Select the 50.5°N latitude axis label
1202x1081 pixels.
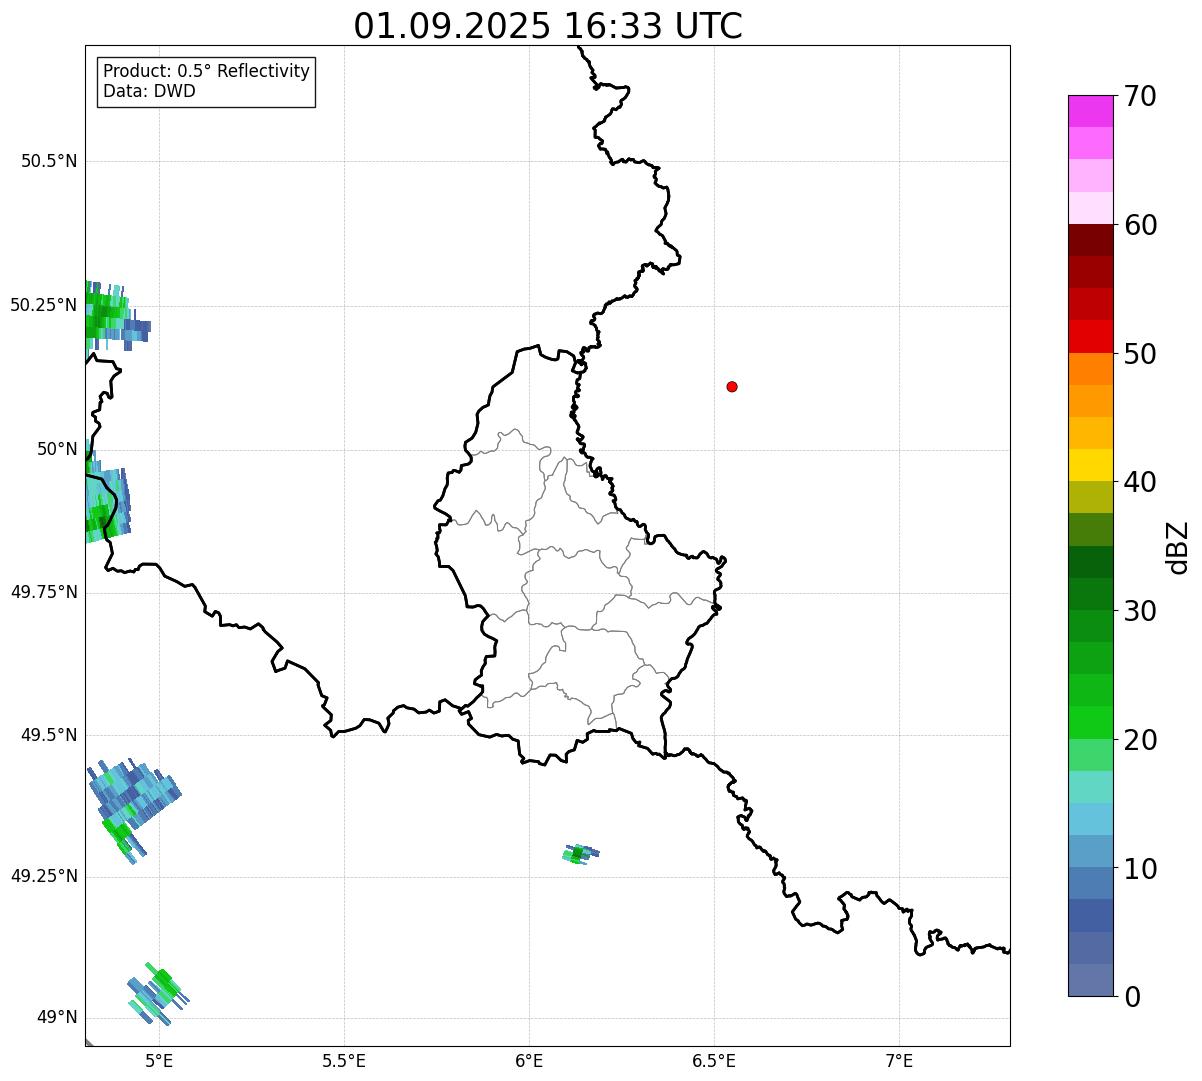point(49,161)
